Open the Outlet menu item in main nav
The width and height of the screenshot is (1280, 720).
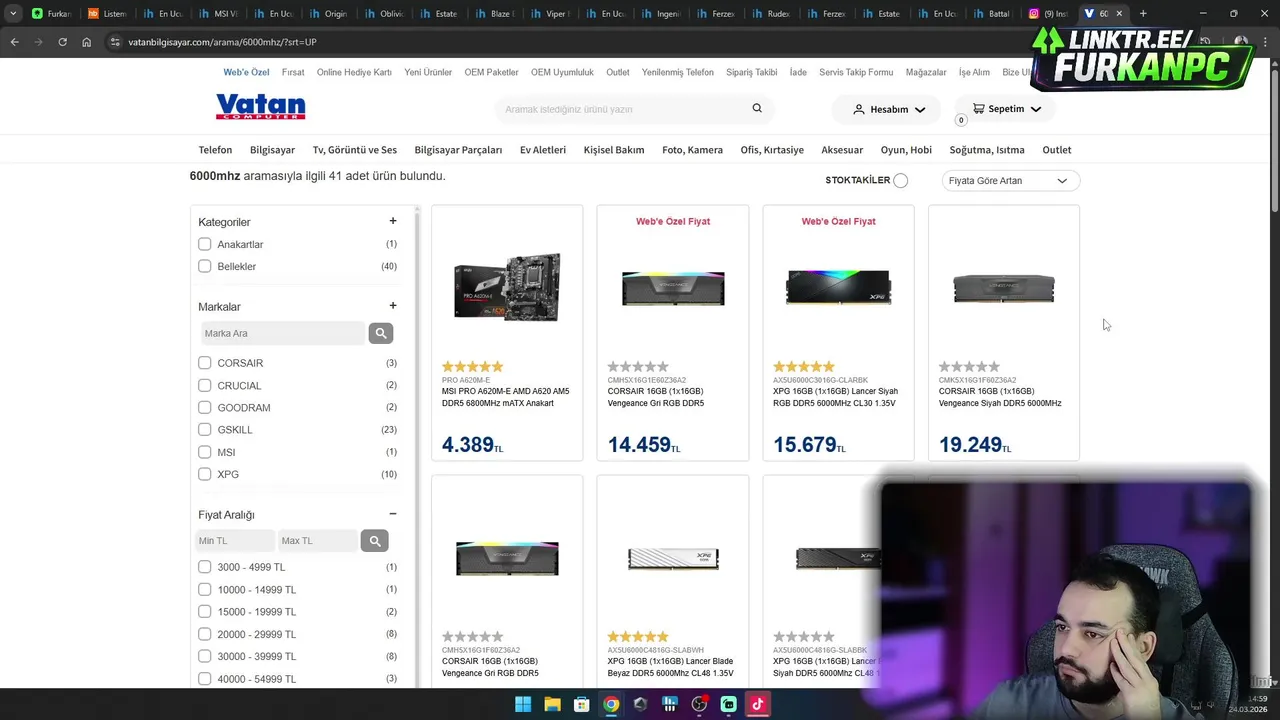(1056, 150)
